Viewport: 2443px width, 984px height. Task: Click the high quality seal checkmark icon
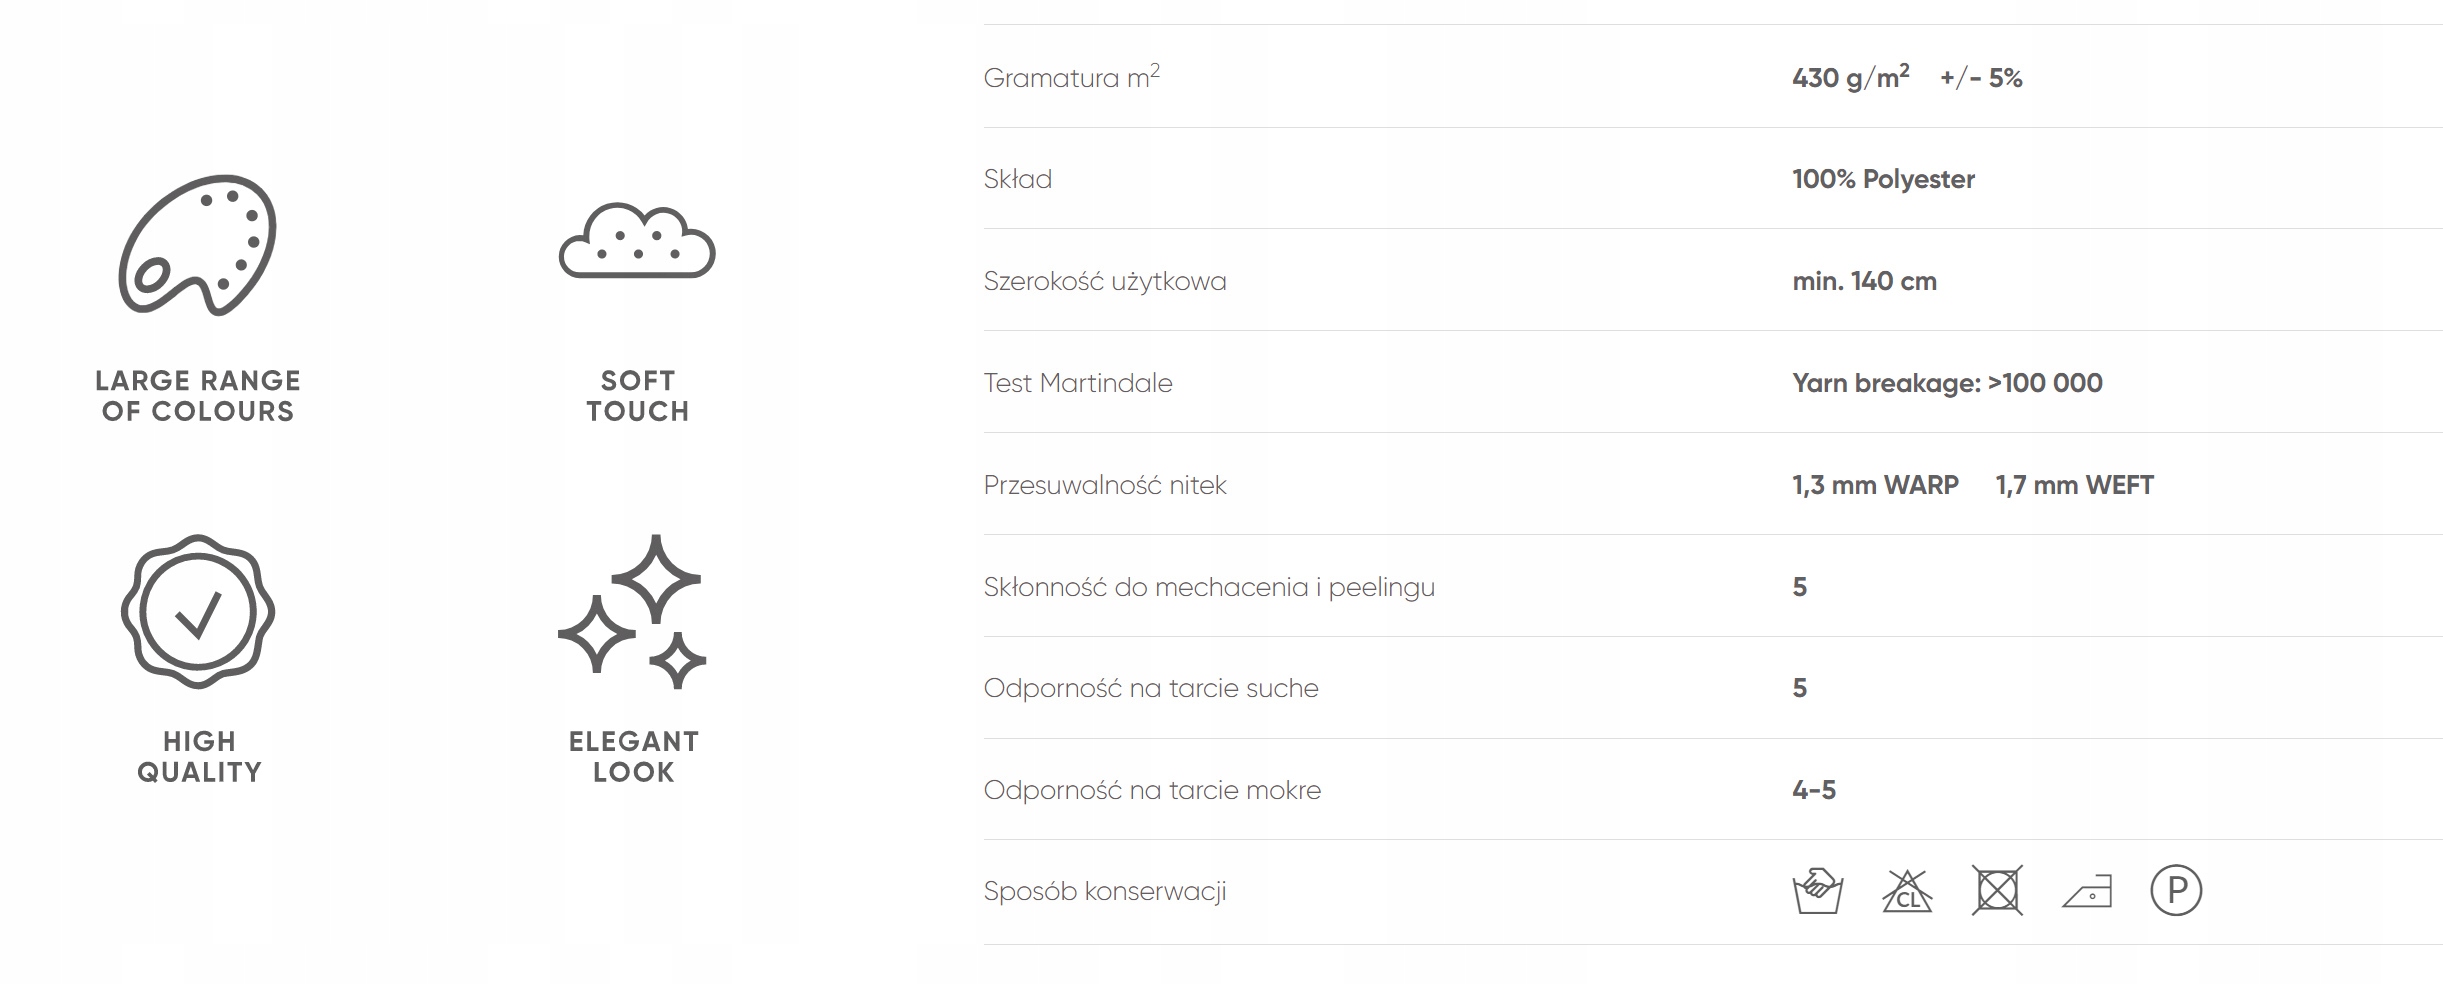(x=198, y=612)
